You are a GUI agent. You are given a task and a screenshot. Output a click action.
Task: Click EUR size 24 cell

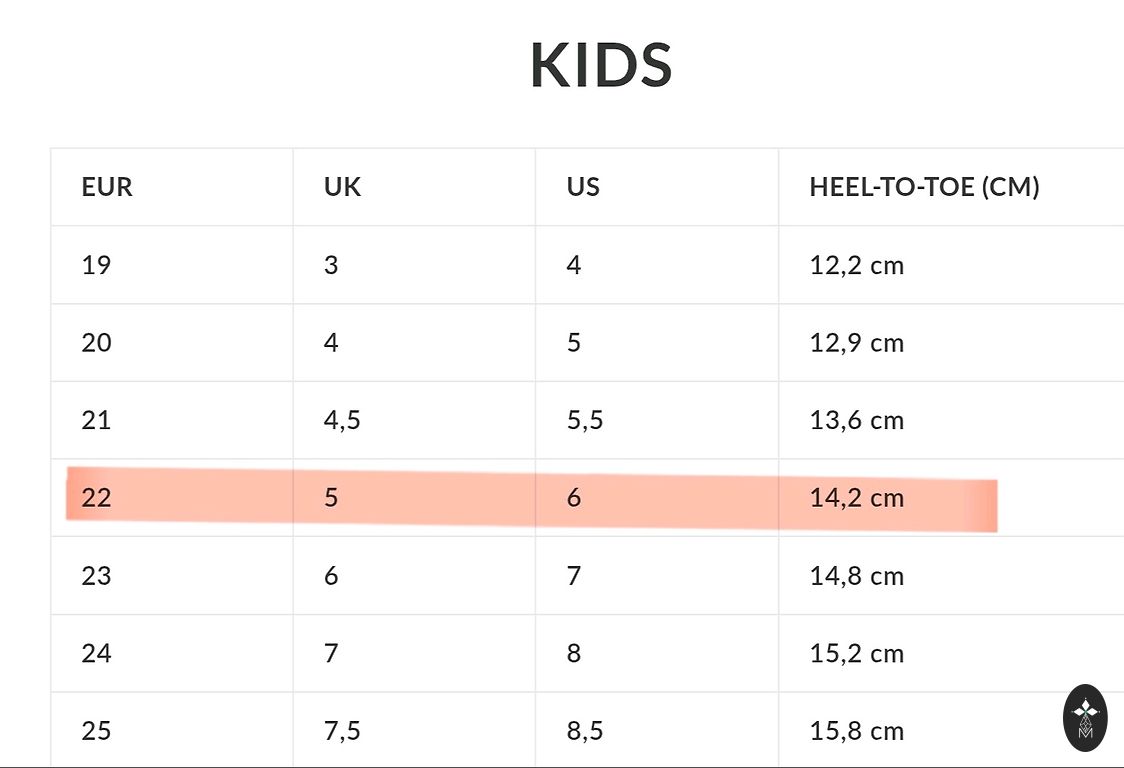tap(96, 654)
